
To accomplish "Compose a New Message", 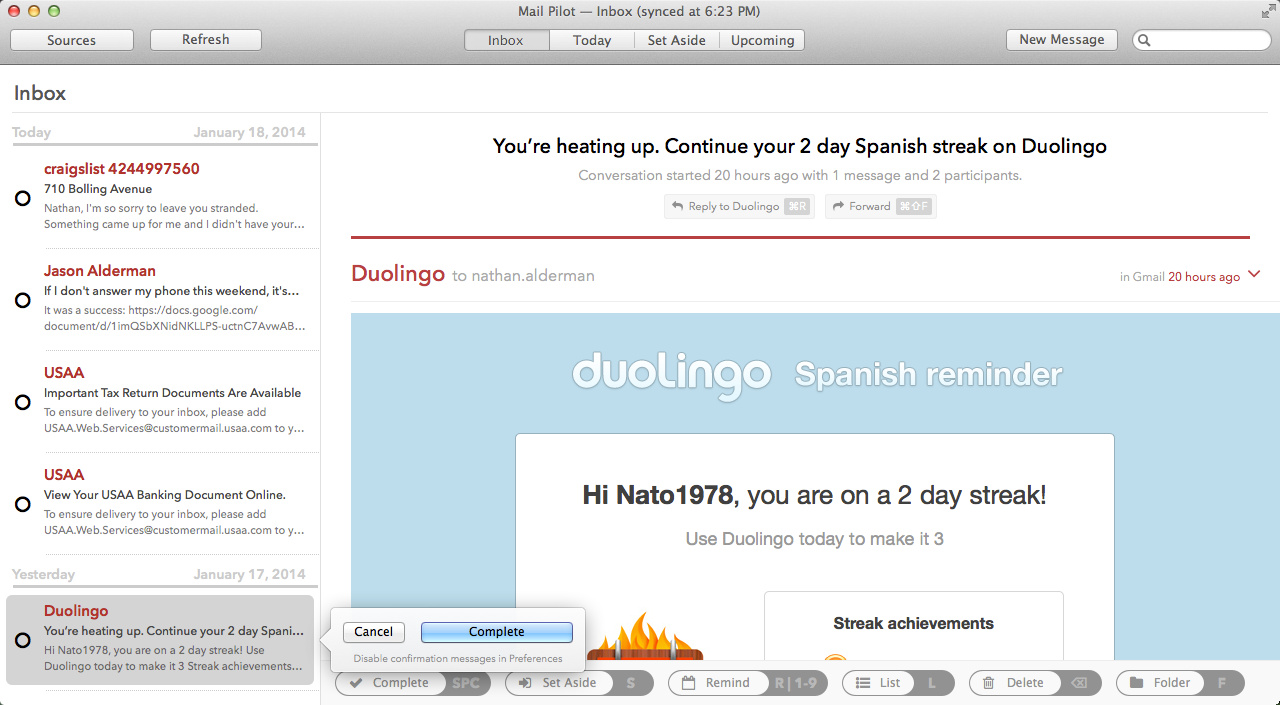I will pyautogui.click(x=1062, y=40).
